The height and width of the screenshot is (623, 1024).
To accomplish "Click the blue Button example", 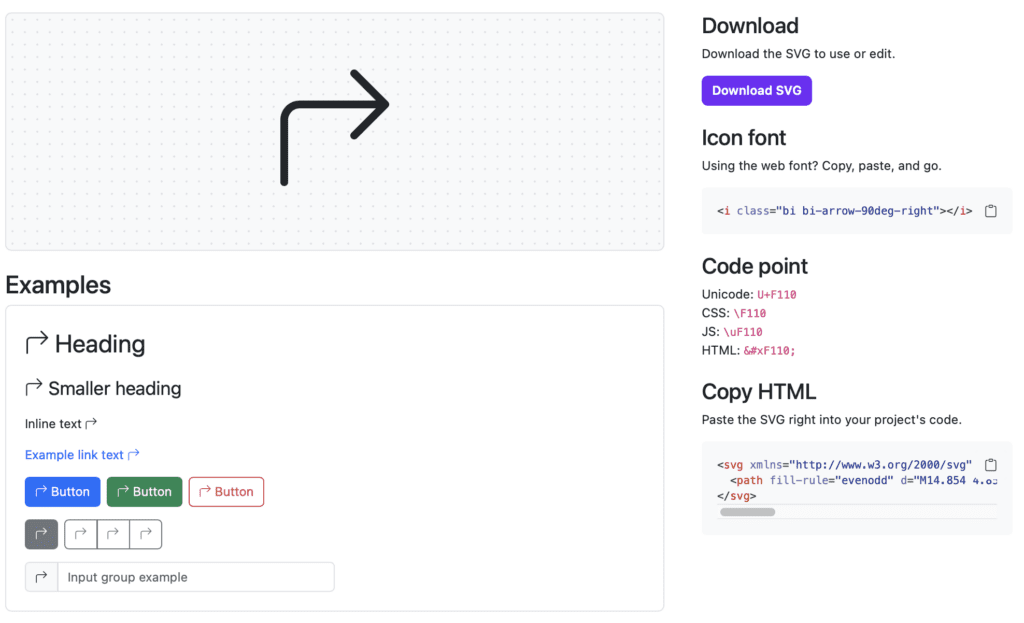I will tap(62, 492).
